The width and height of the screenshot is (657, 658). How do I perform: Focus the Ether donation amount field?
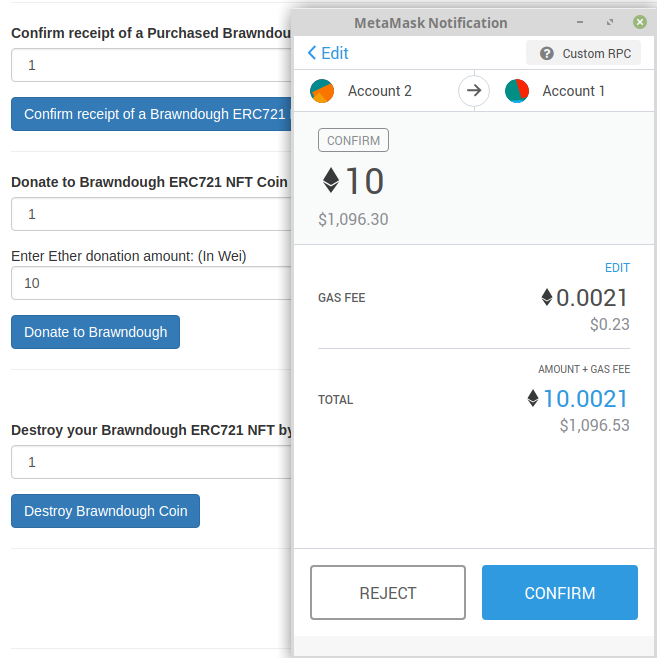click(151, 283)
